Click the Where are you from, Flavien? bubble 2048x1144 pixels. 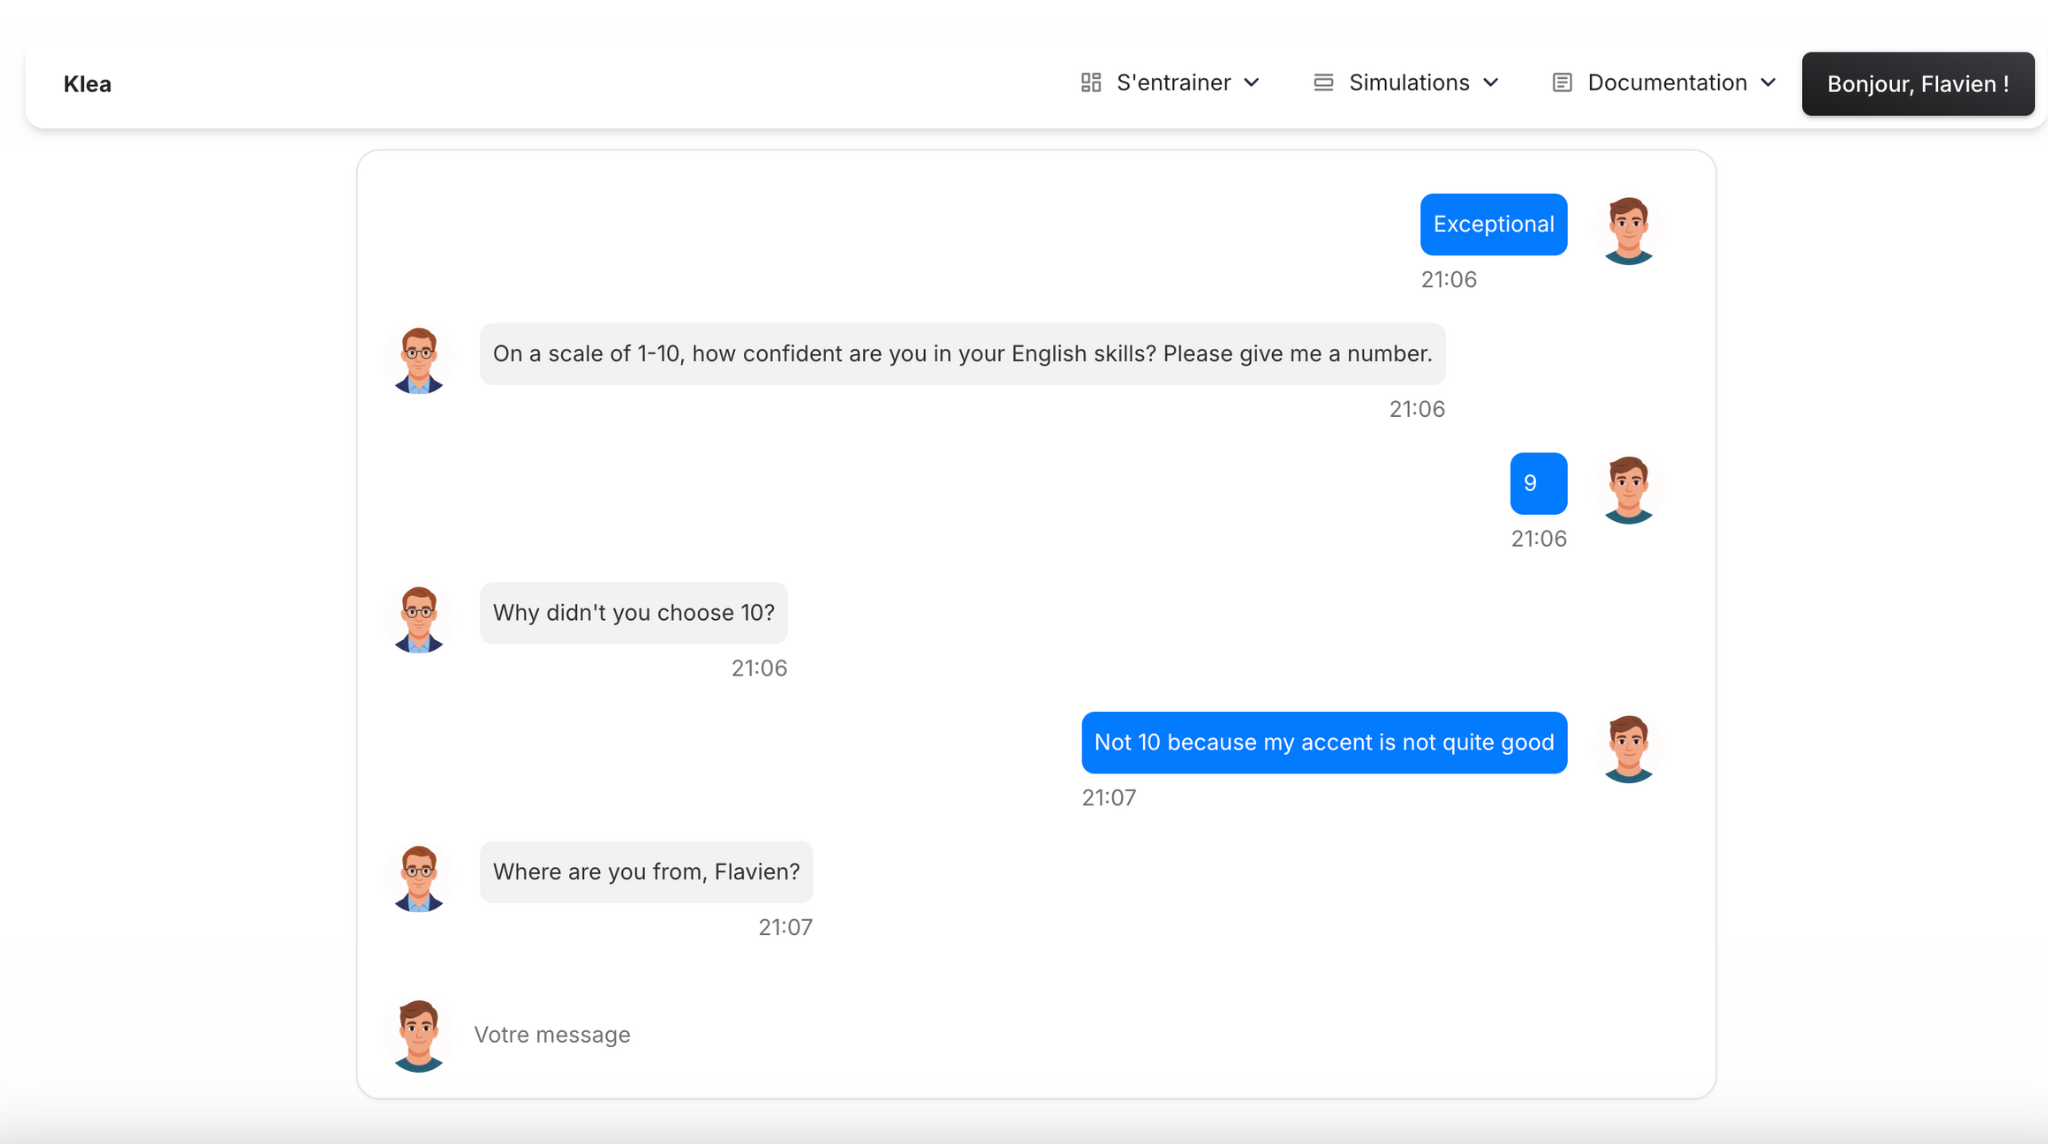(646, 872)
